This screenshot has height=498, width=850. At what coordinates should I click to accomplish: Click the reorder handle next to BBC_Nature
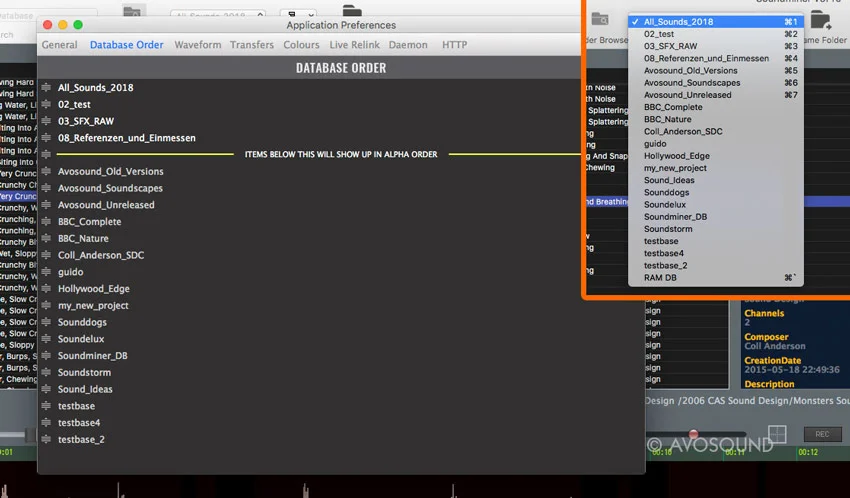coord(46,238)
